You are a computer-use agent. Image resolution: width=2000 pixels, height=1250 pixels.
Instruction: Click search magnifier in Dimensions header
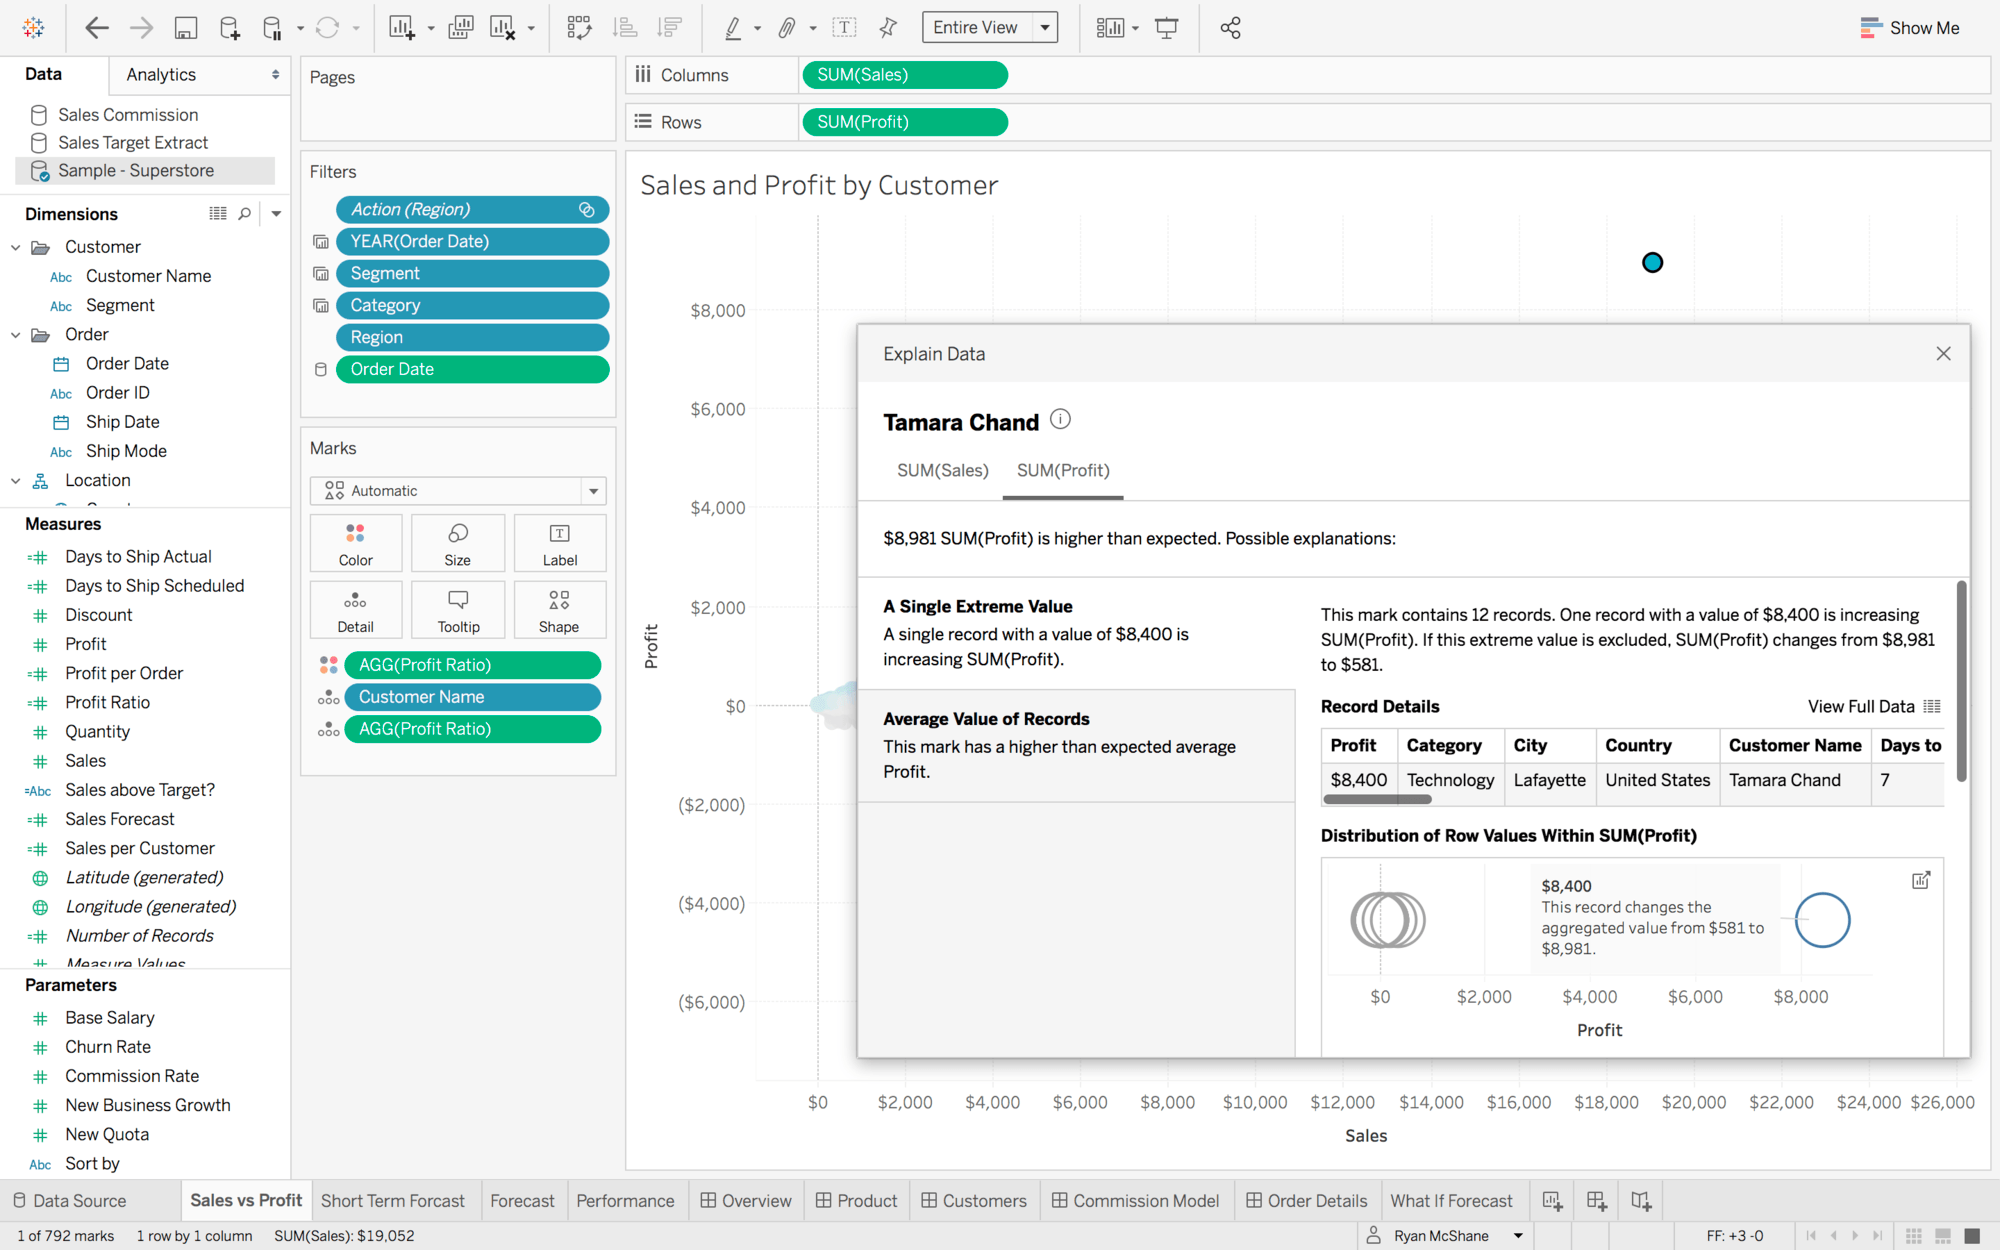point(245,213)
